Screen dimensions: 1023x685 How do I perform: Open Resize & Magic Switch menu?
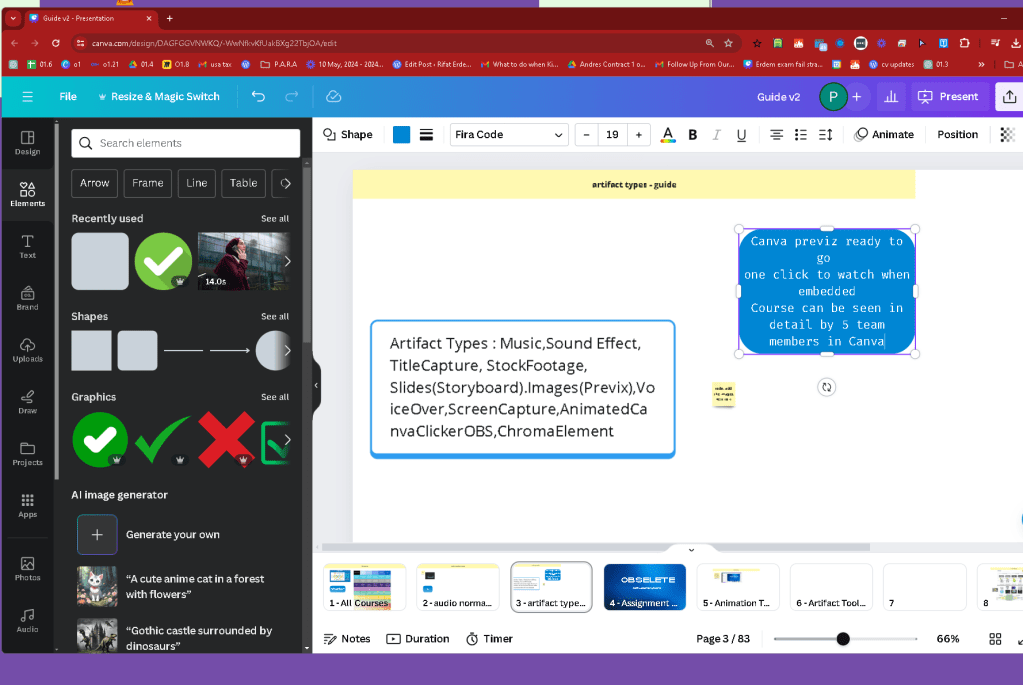159,97
